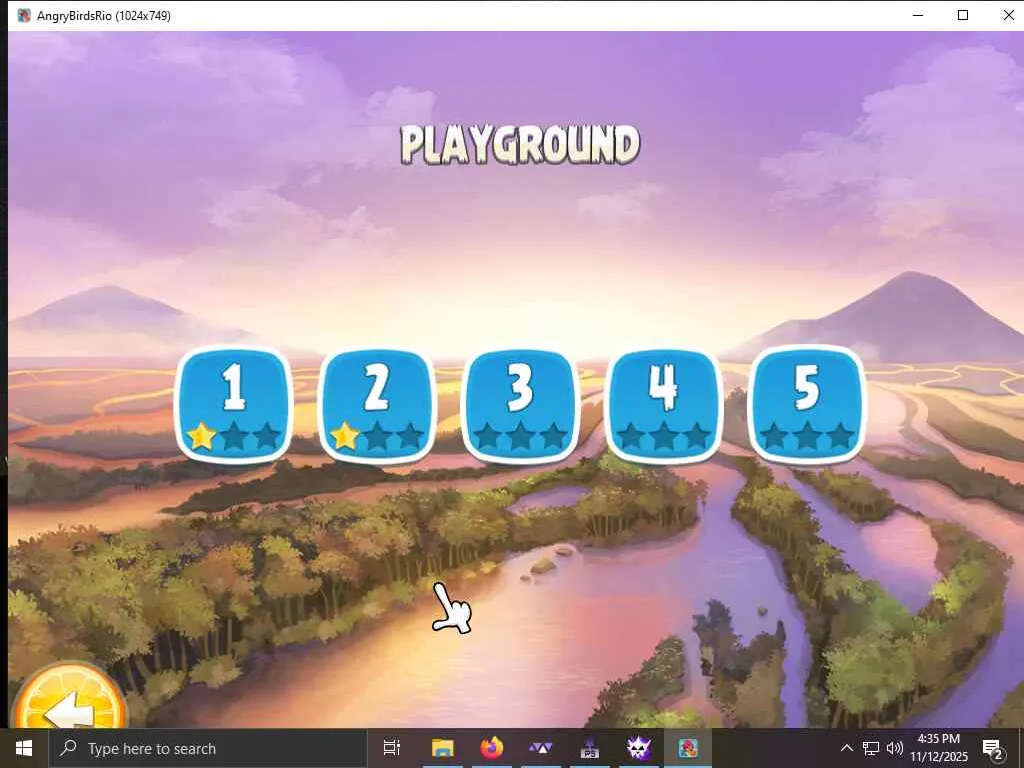Start Playground level 3
This screenshot has height=768, width=1024.
pyautogui.click(x=520, y=405)
